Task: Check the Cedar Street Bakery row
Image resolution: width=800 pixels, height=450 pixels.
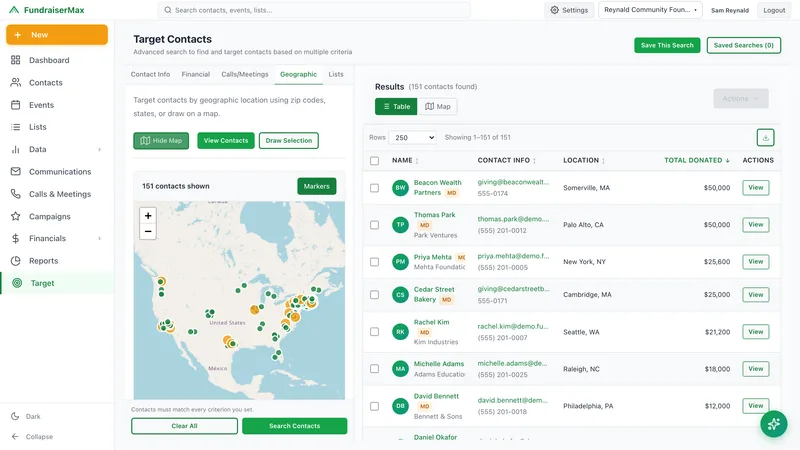Action: pyautogui.click(x=374, y=294)
